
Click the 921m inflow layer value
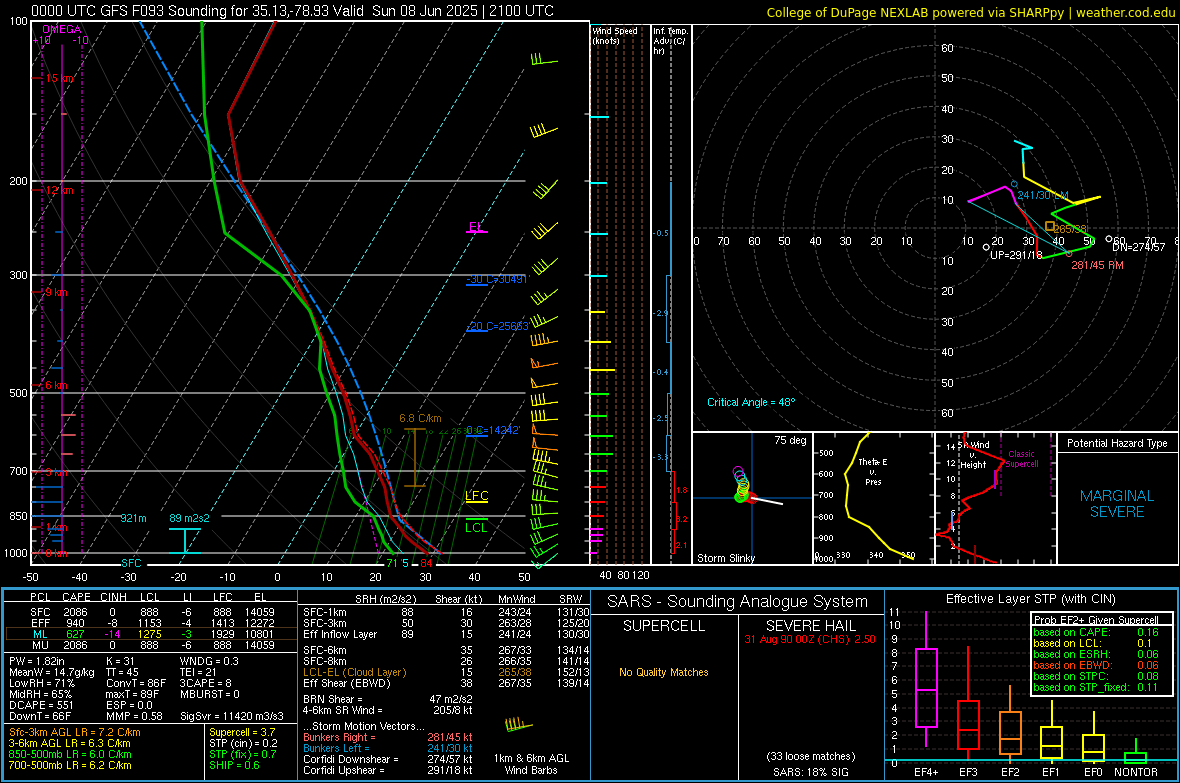(133, 518)
